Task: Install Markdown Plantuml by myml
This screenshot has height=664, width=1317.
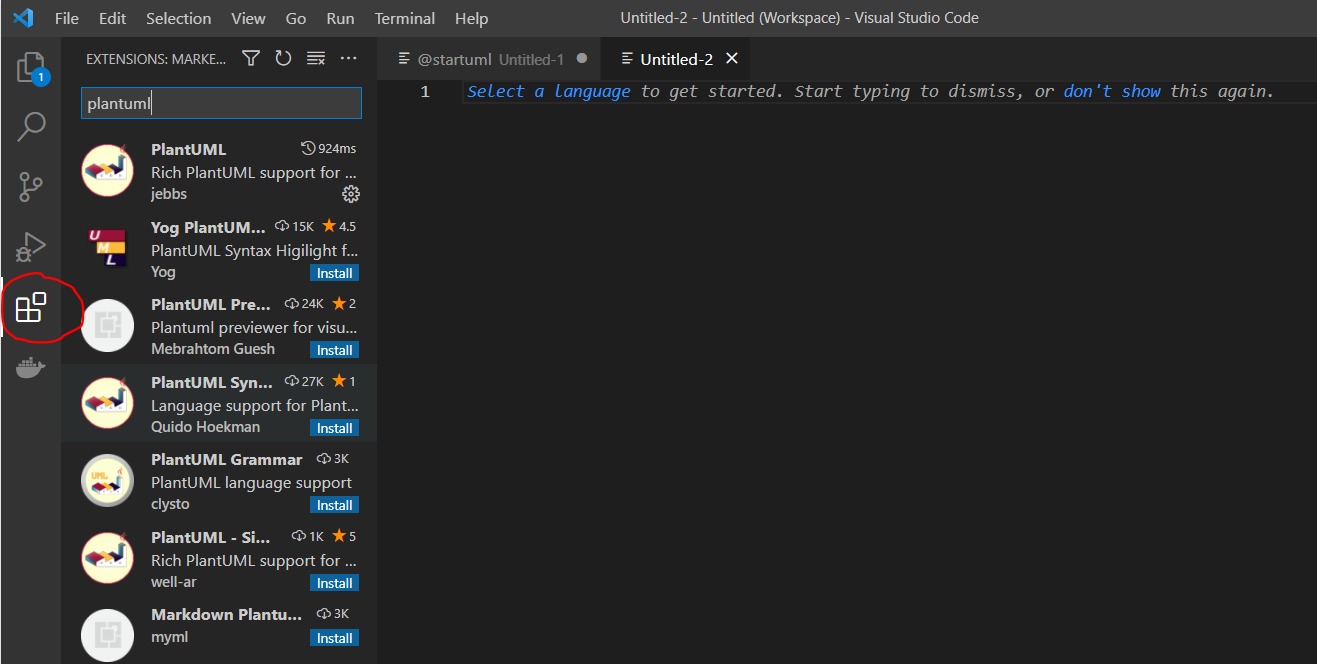Action: (x=334, y=638)
